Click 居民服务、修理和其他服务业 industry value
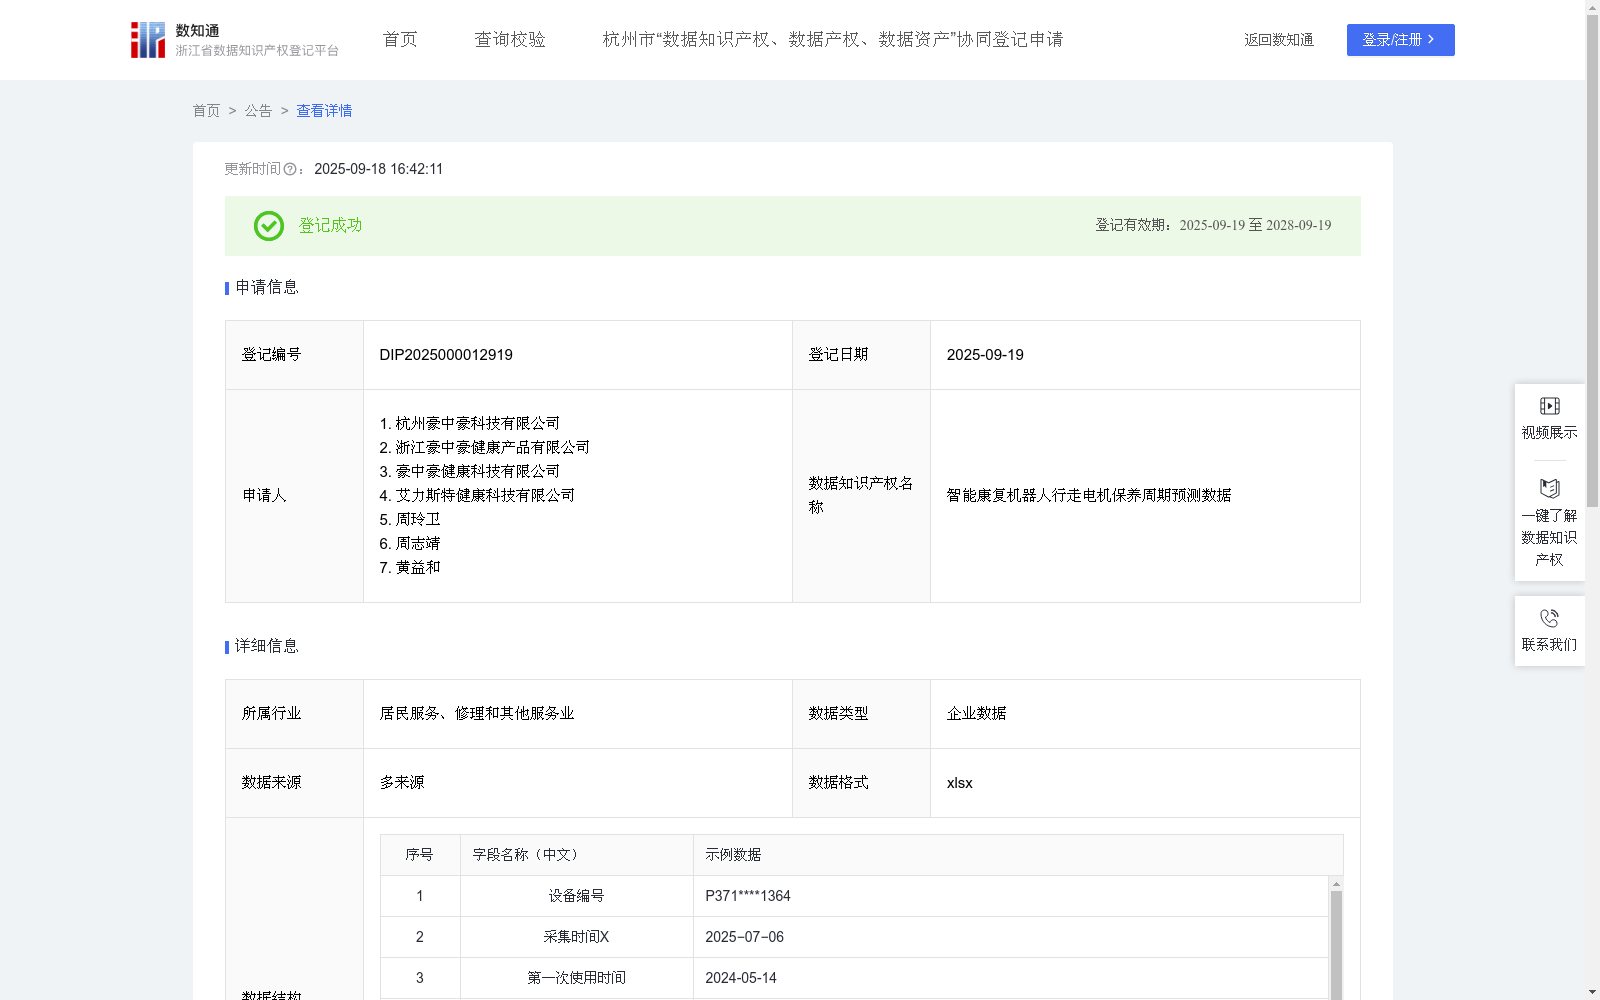The width and height of the screenshot is (1600, 1000). pos(477,714)
